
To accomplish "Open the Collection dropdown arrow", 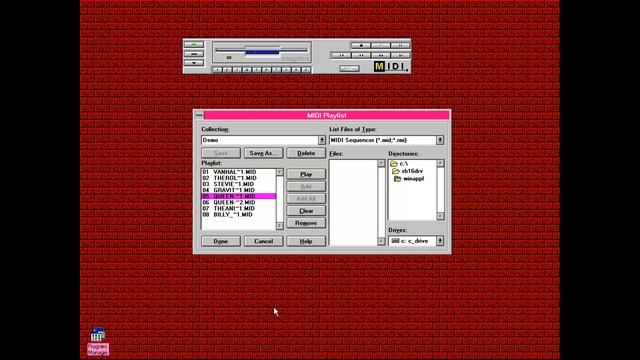I will (x=322, y=140).
